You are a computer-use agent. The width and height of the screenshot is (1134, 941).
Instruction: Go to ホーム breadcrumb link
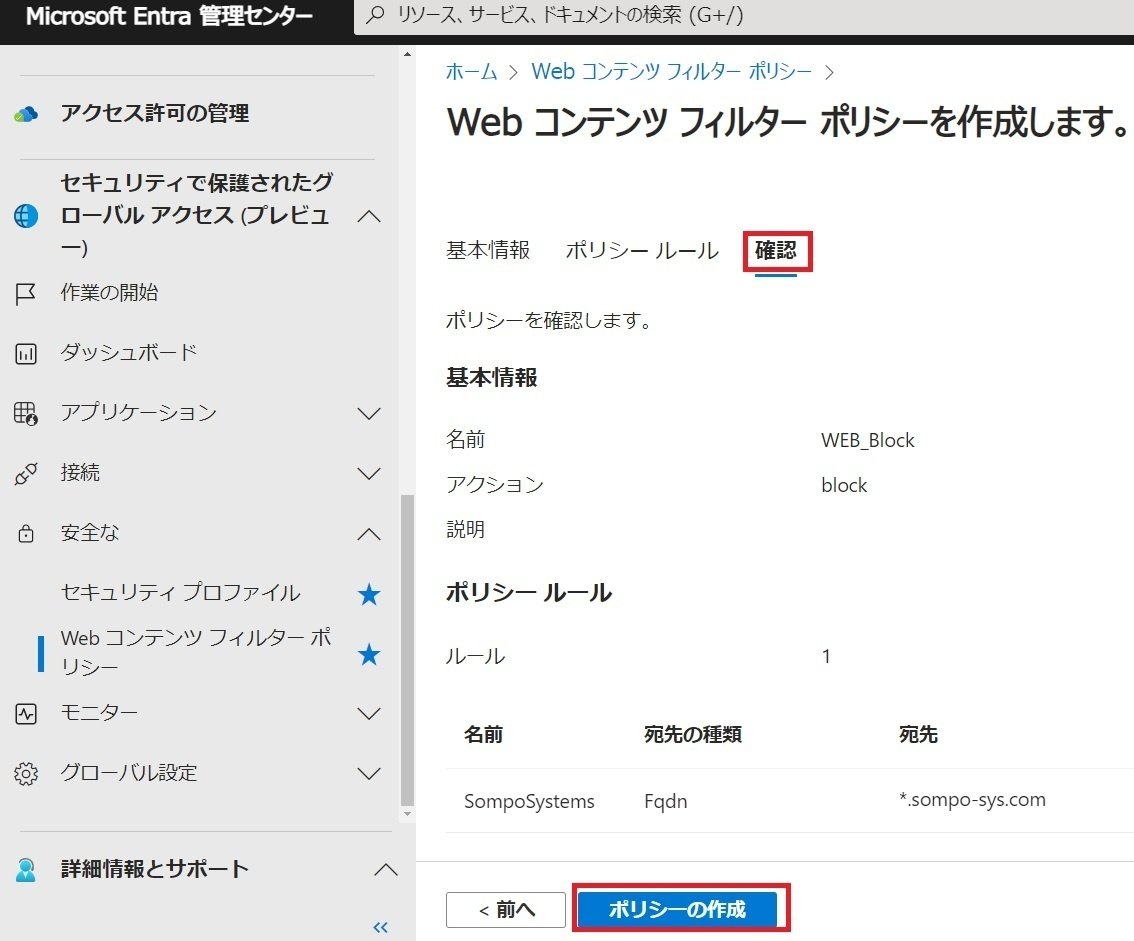[x=472, y=71]
